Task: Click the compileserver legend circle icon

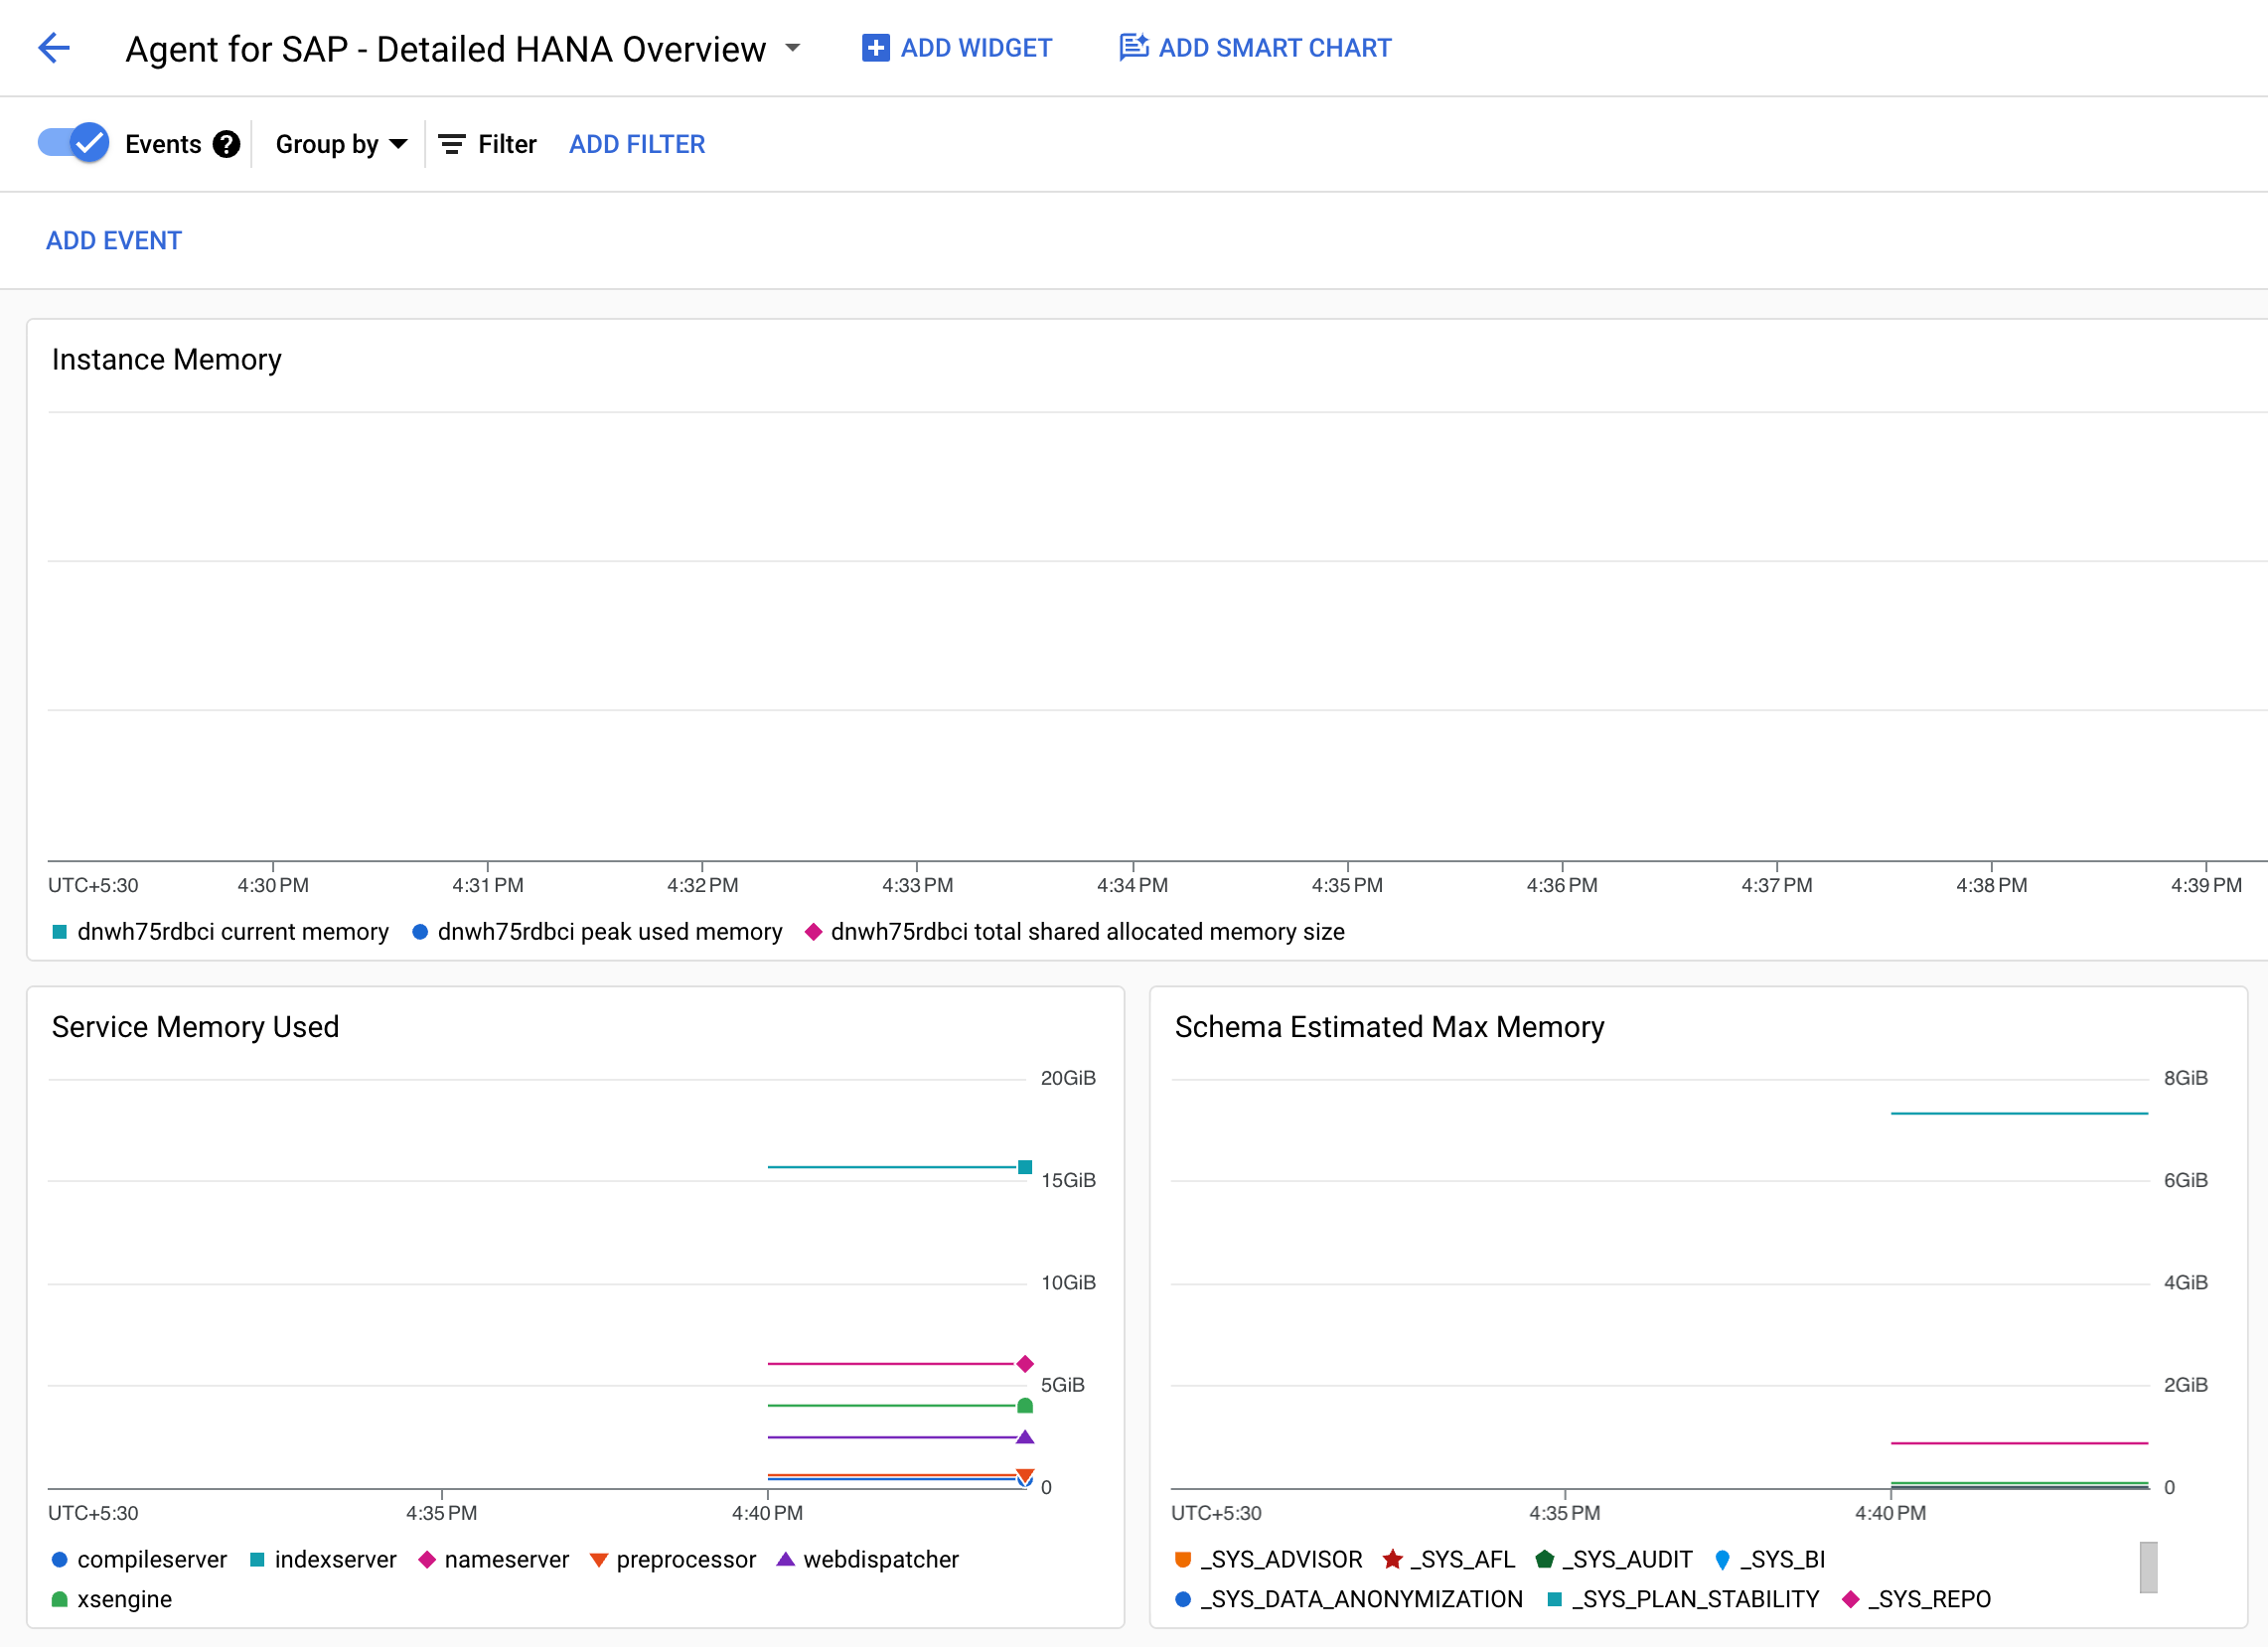Action: tap(58, 1559)
